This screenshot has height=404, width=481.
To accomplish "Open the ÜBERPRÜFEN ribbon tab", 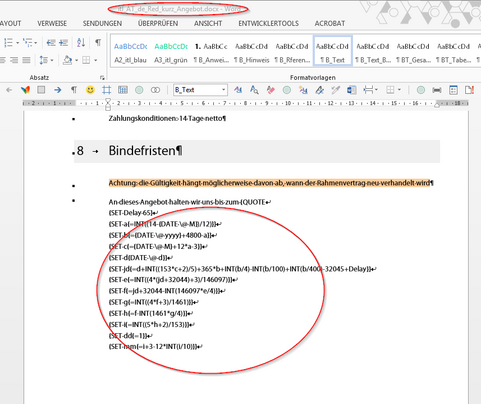I will click(x=158, y=24).
